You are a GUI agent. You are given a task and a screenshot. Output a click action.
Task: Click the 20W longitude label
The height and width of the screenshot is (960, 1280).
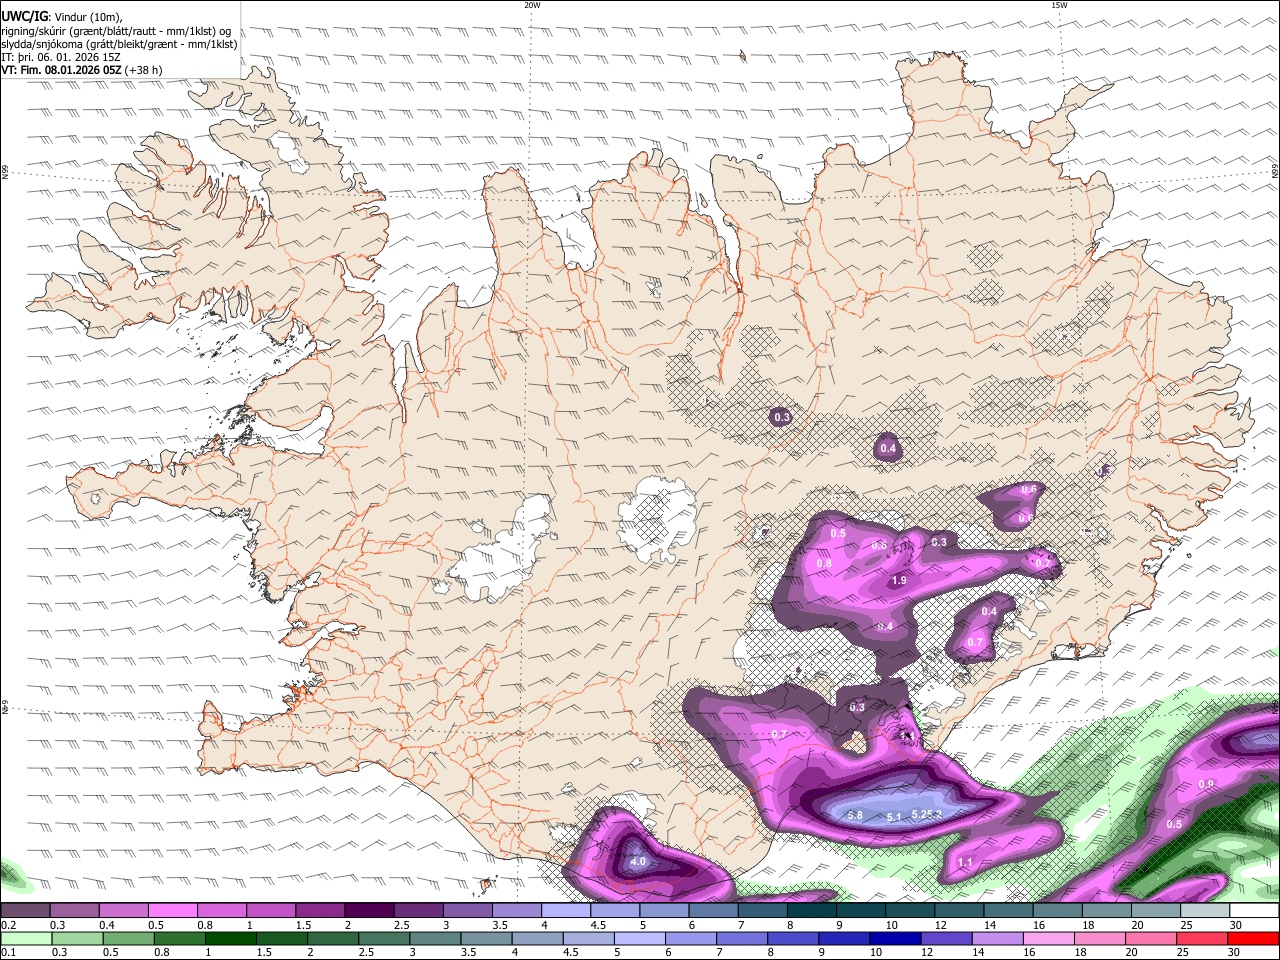point(532,5)
